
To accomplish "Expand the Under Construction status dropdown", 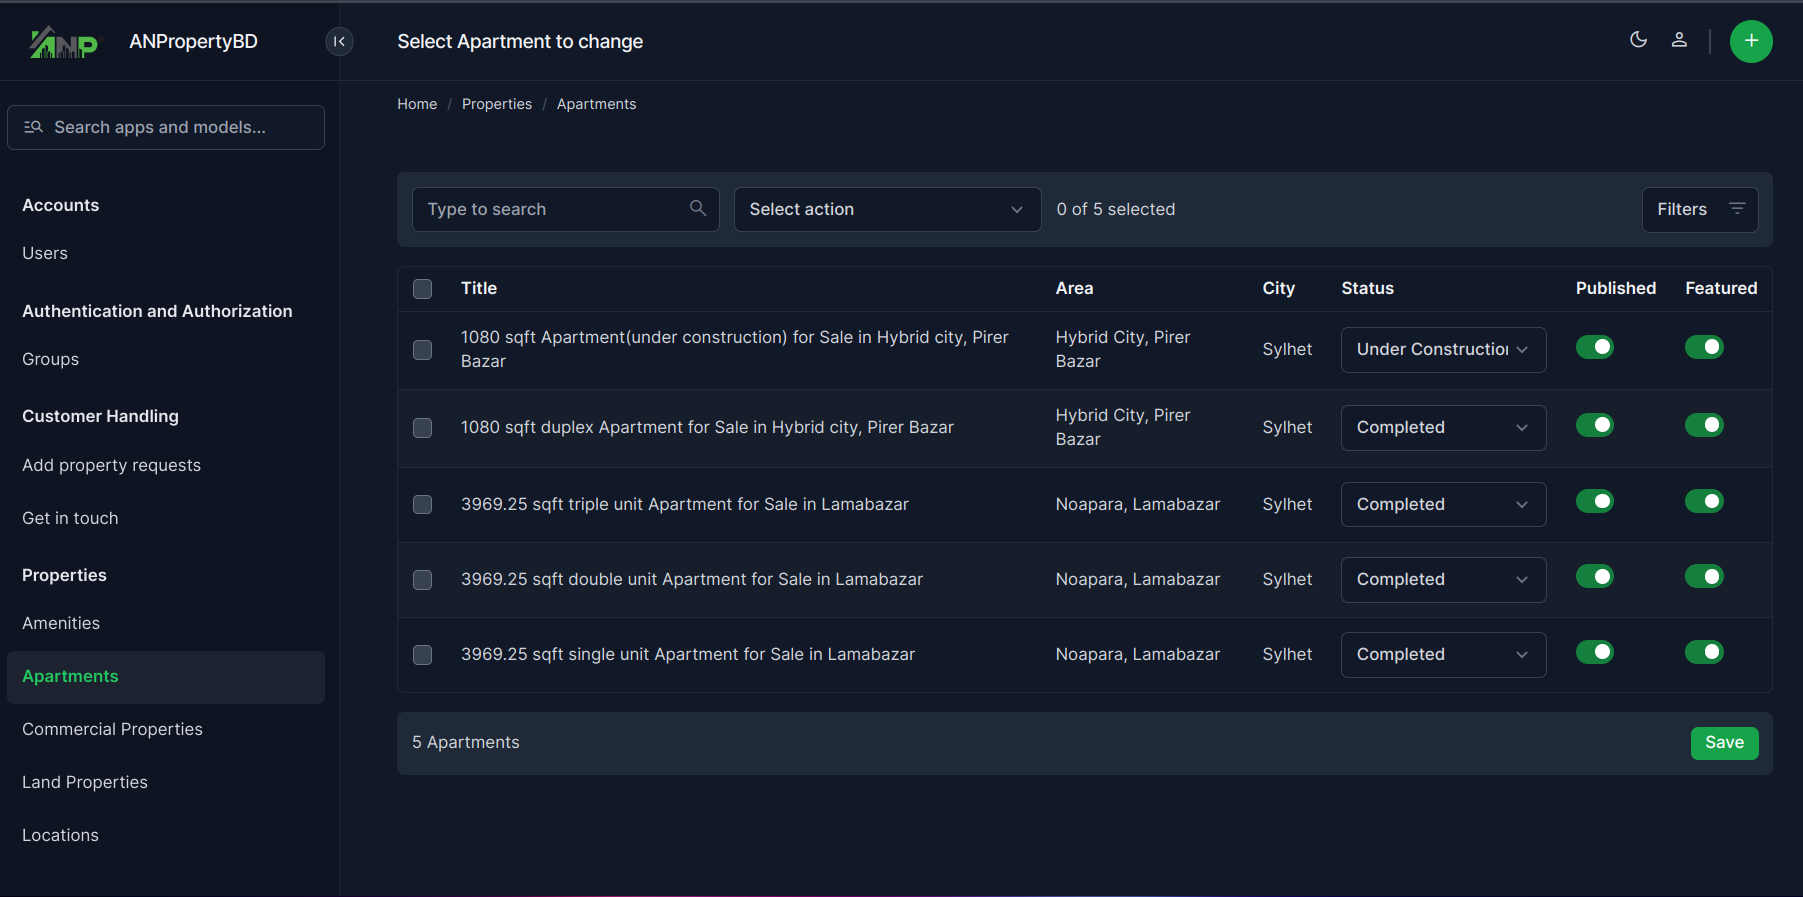I will click(1442, 350).
